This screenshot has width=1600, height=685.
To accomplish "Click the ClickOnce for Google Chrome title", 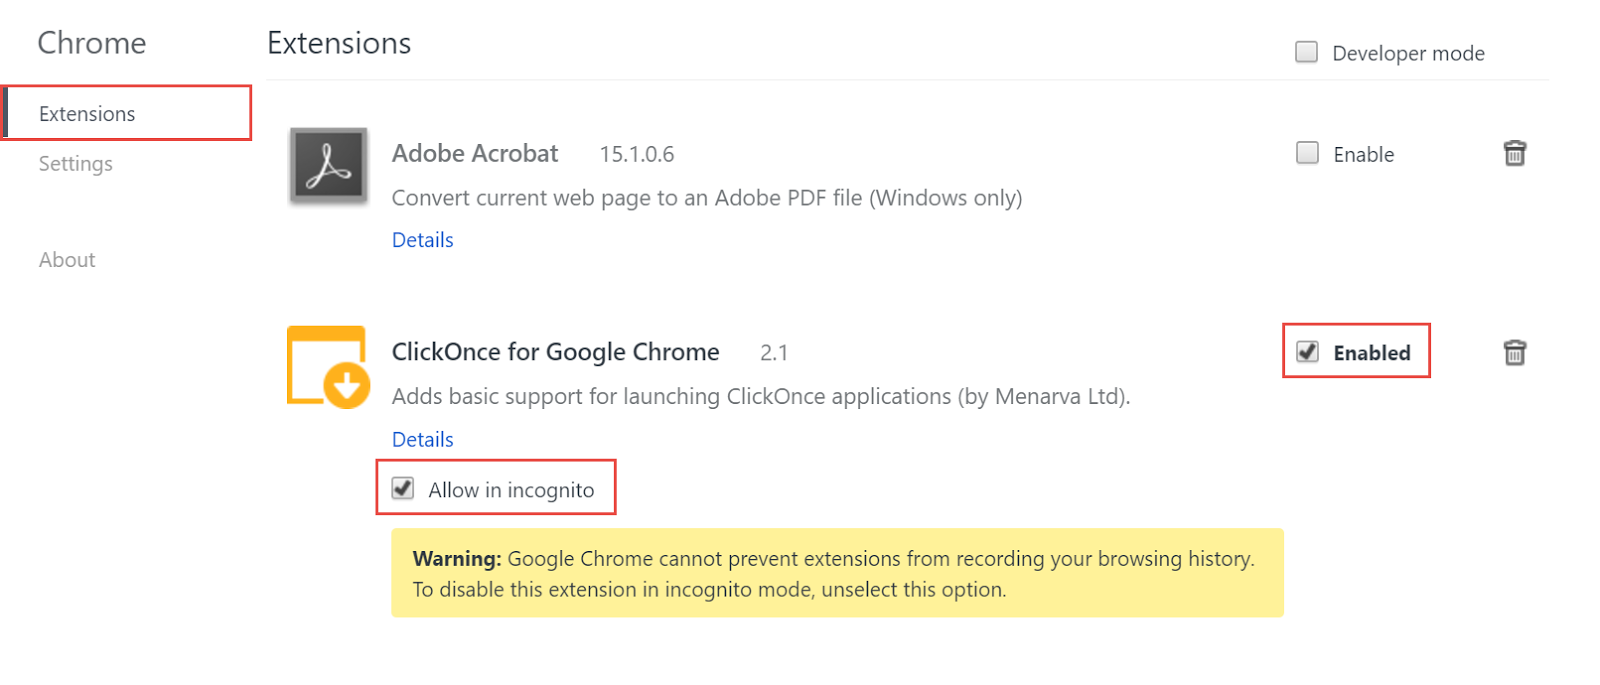I will 555,352.
